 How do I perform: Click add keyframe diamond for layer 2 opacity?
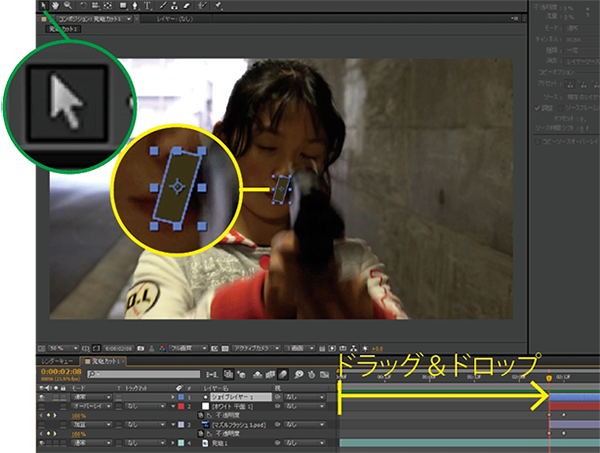tap(48, 416)
